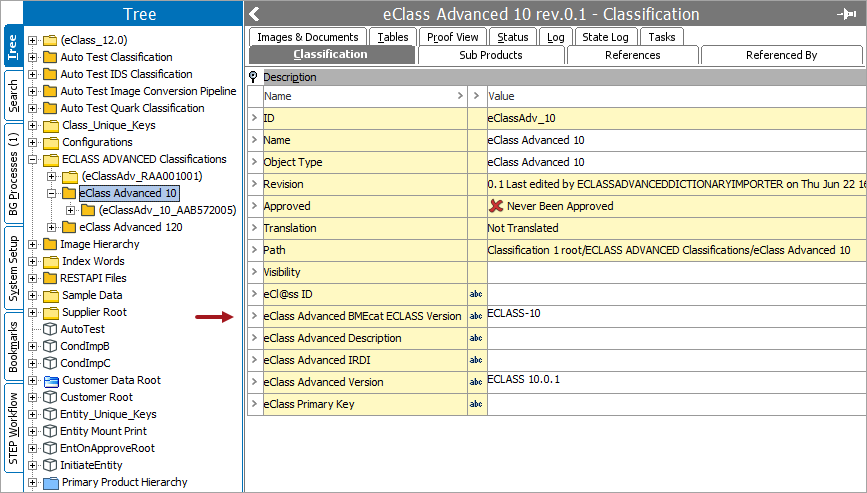The width and height of the screenshot is (867, 493).
Task: Collapse ECLASS ADVANCED Classifications node
Action: coord(33,160)
